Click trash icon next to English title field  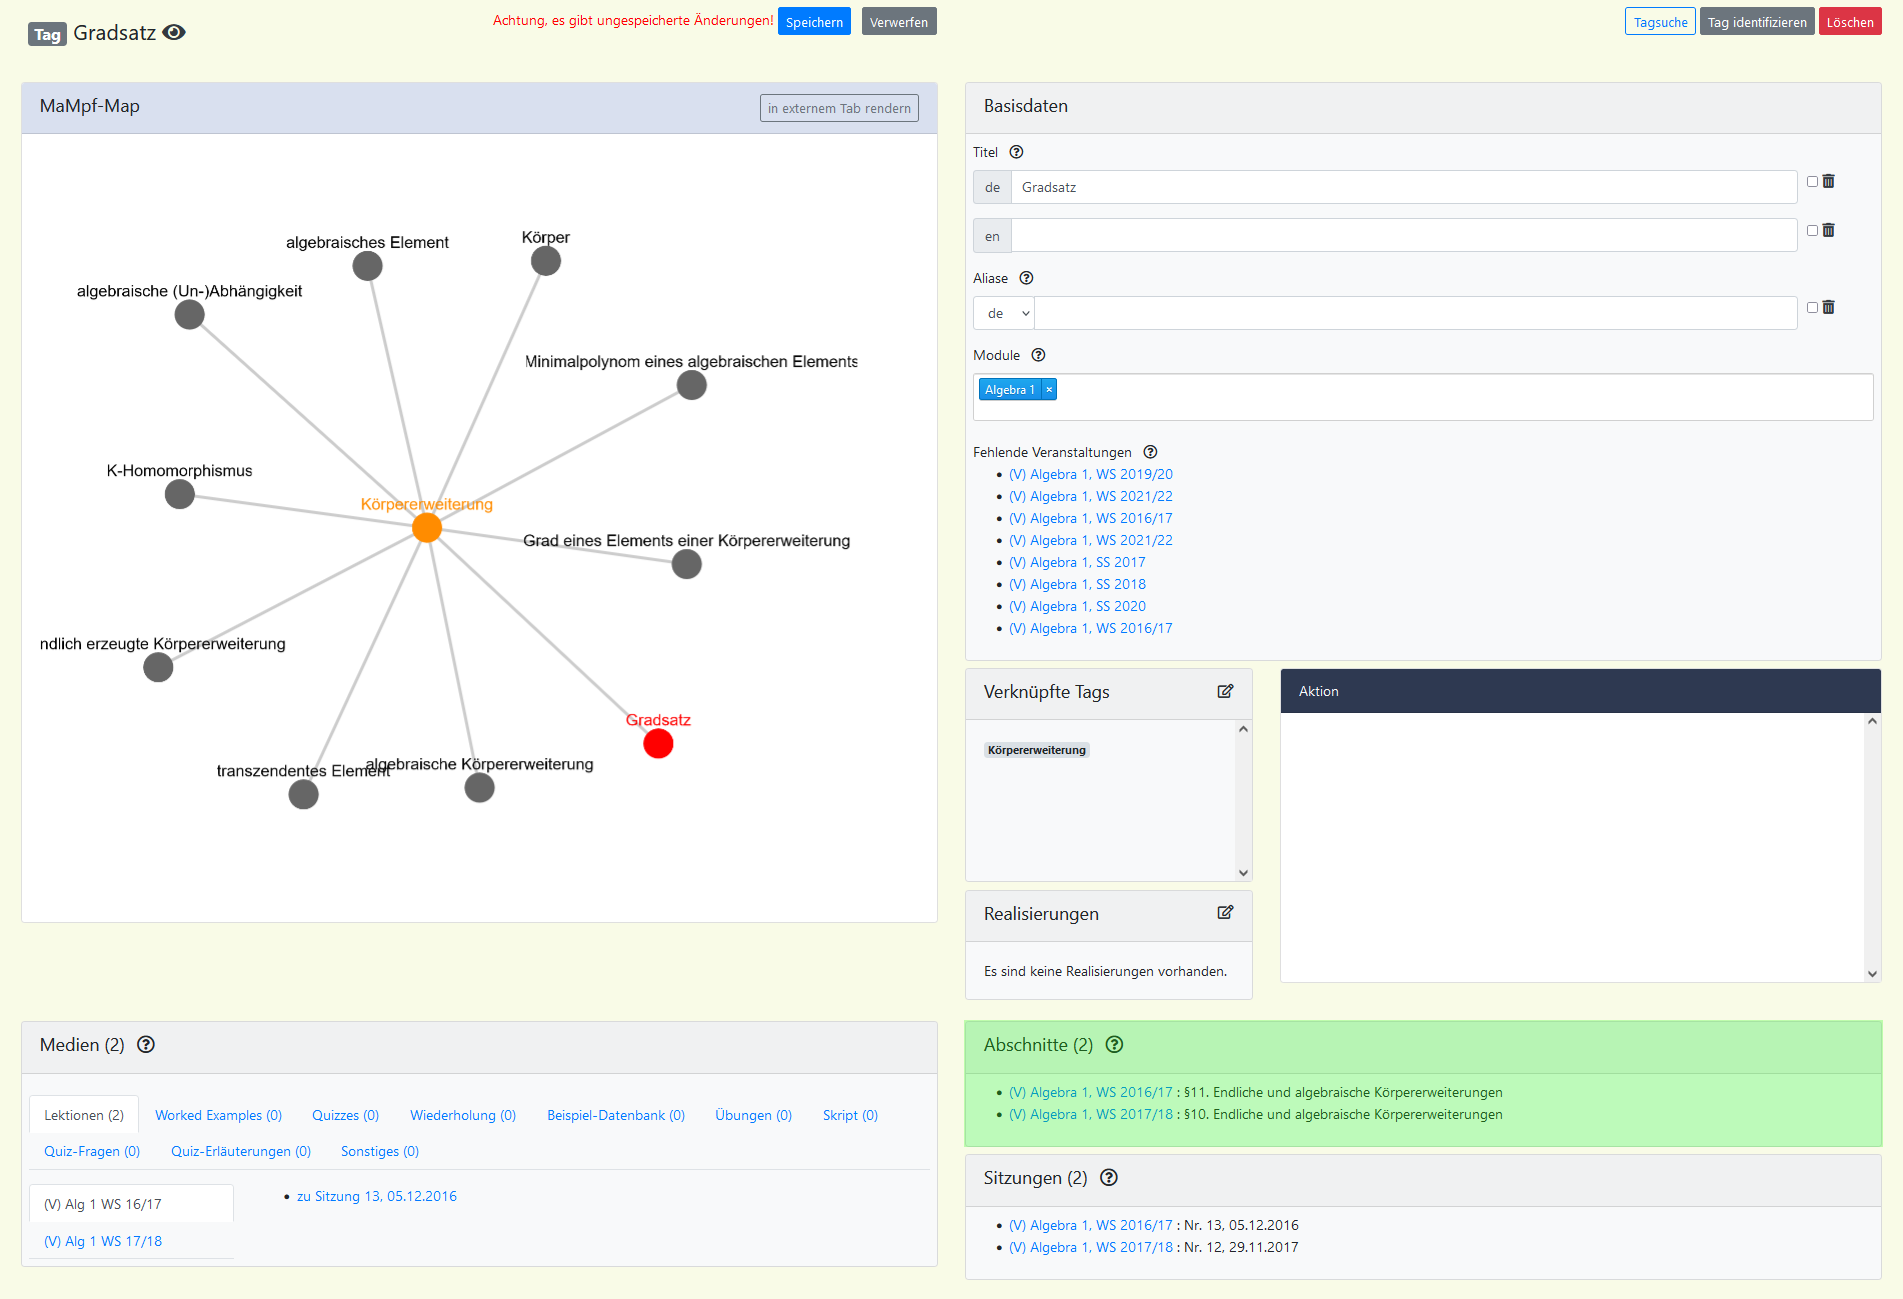(x=1828, y=230)
